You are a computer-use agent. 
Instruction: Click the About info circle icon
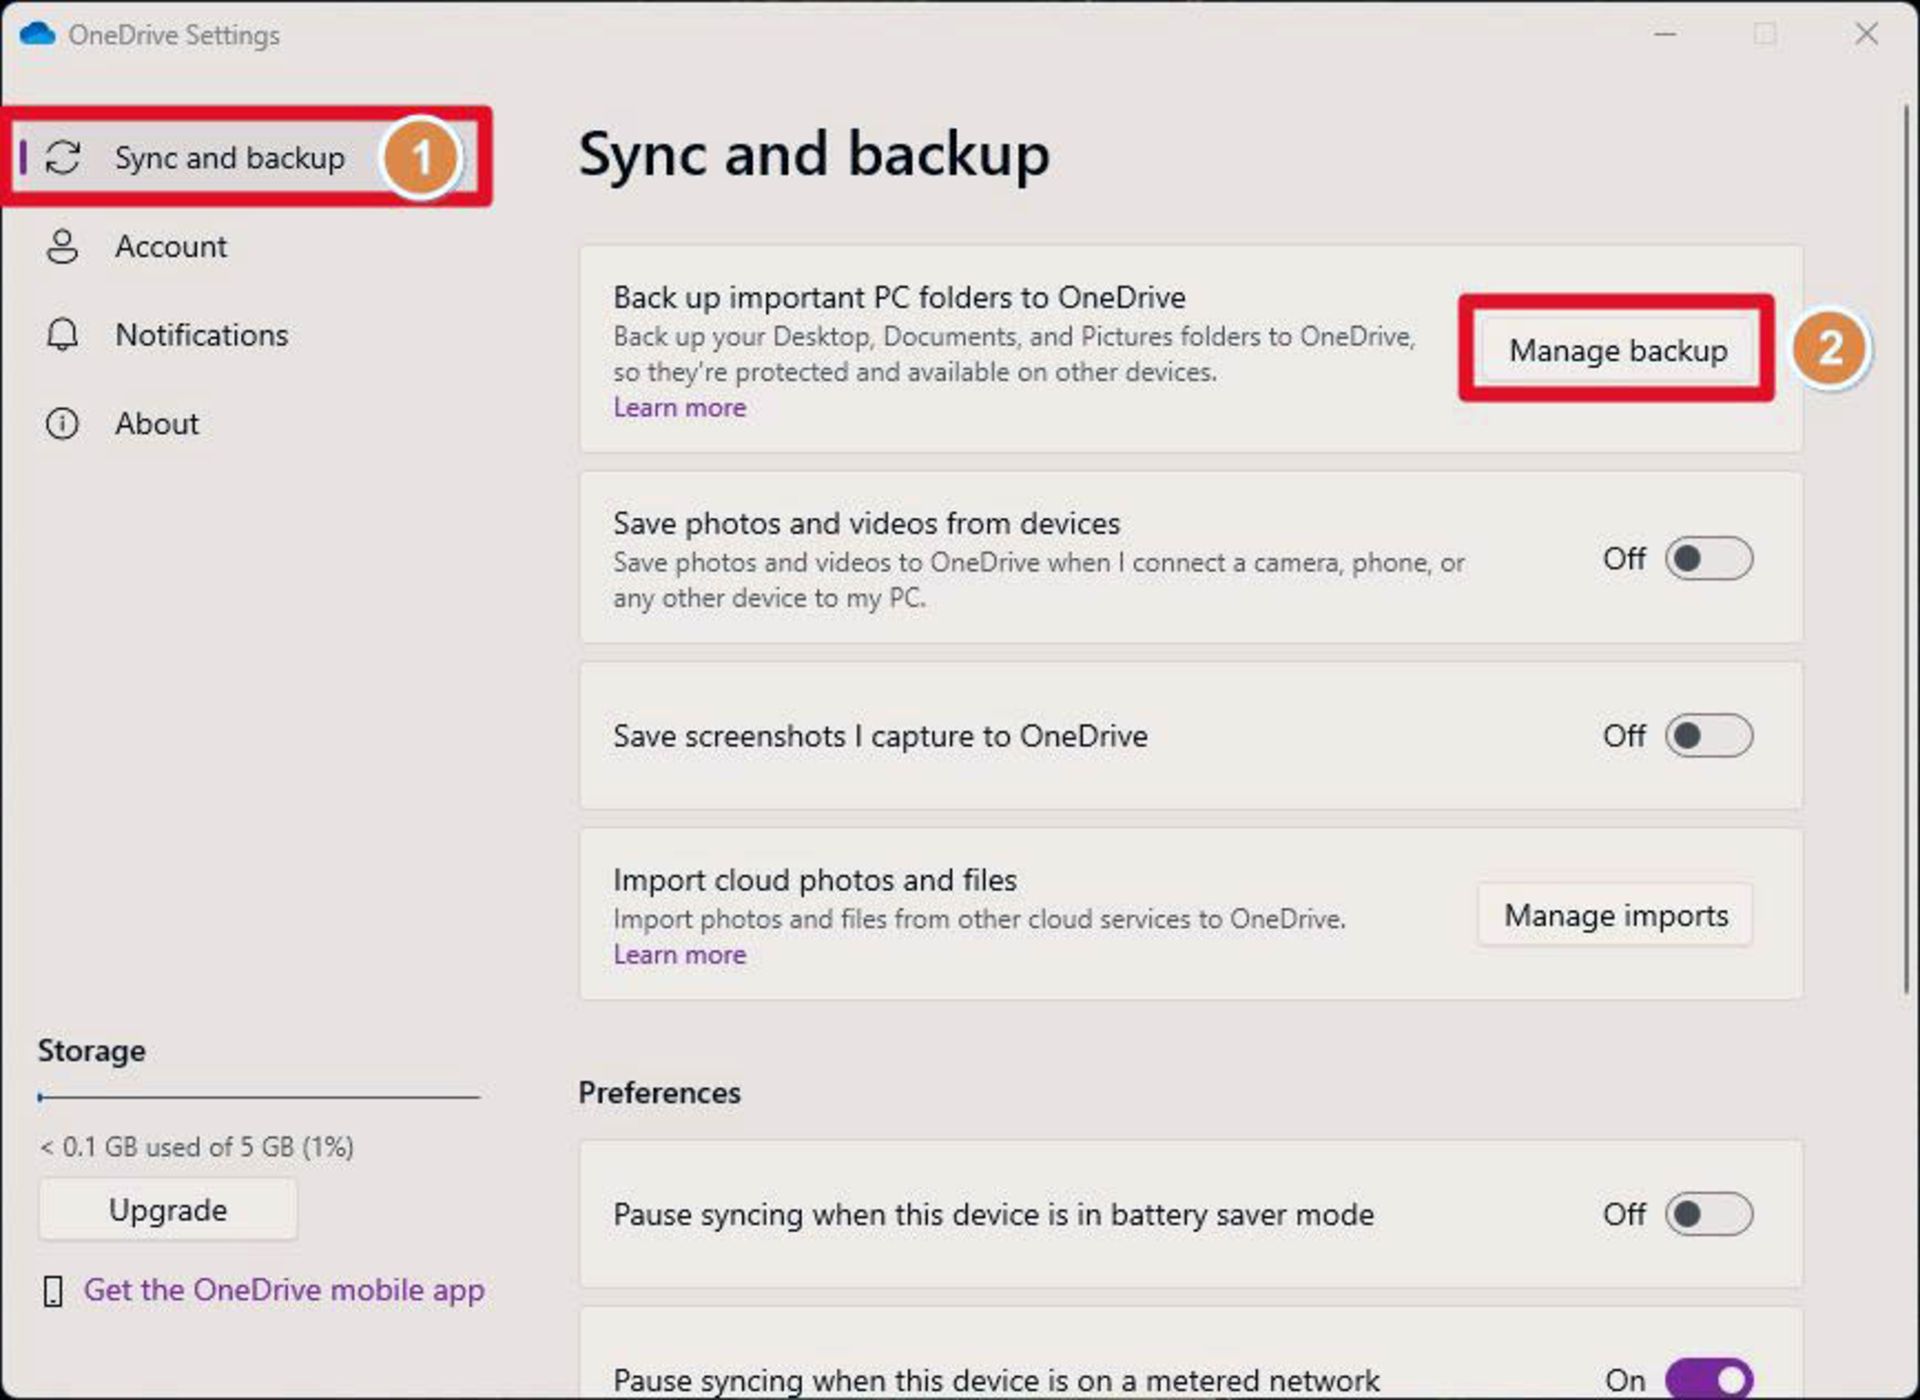tap(62, 423)
